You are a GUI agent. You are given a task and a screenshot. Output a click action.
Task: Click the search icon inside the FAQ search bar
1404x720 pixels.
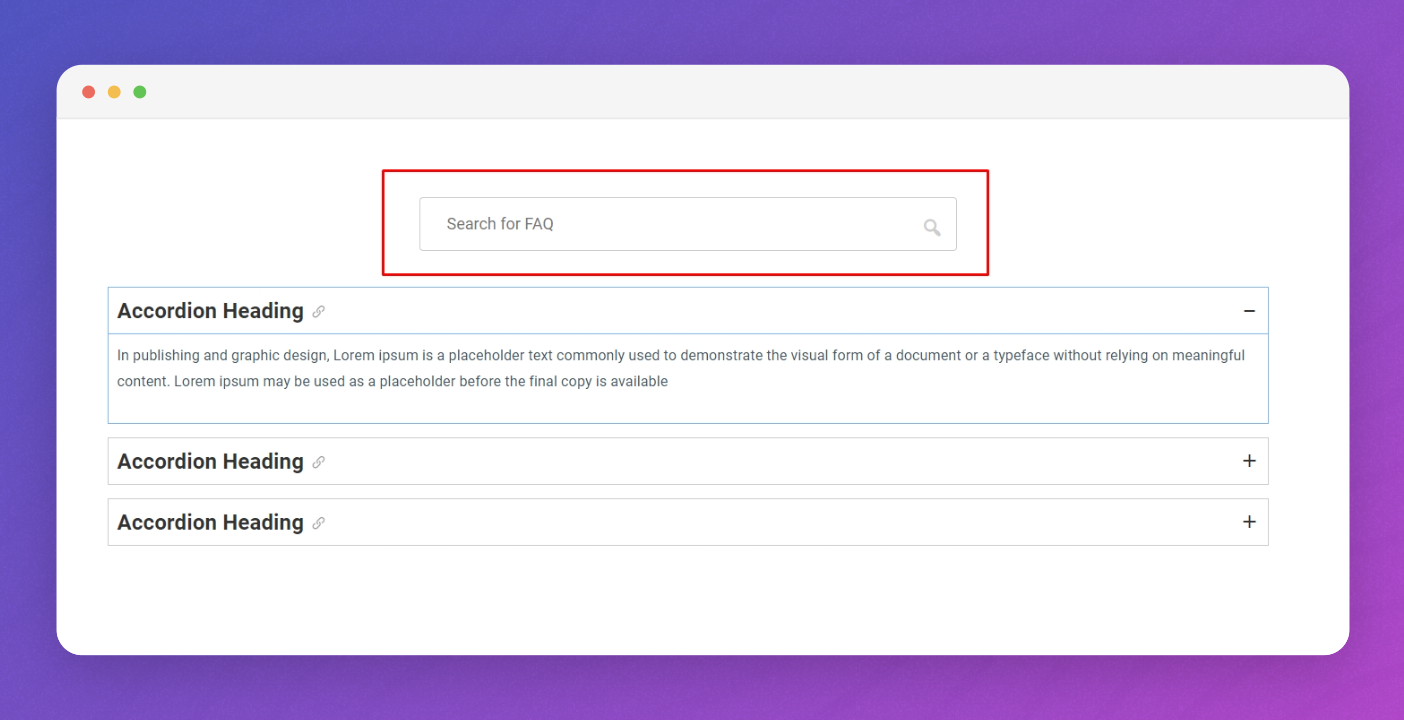[932, 226]
